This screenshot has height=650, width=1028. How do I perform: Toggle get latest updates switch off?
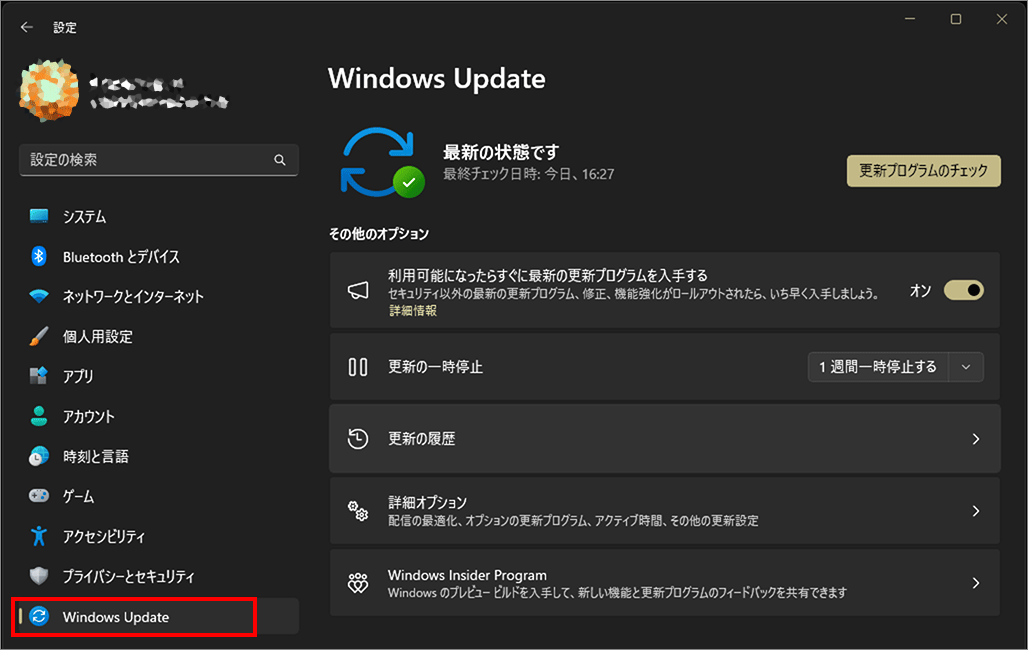pos(964,290)
